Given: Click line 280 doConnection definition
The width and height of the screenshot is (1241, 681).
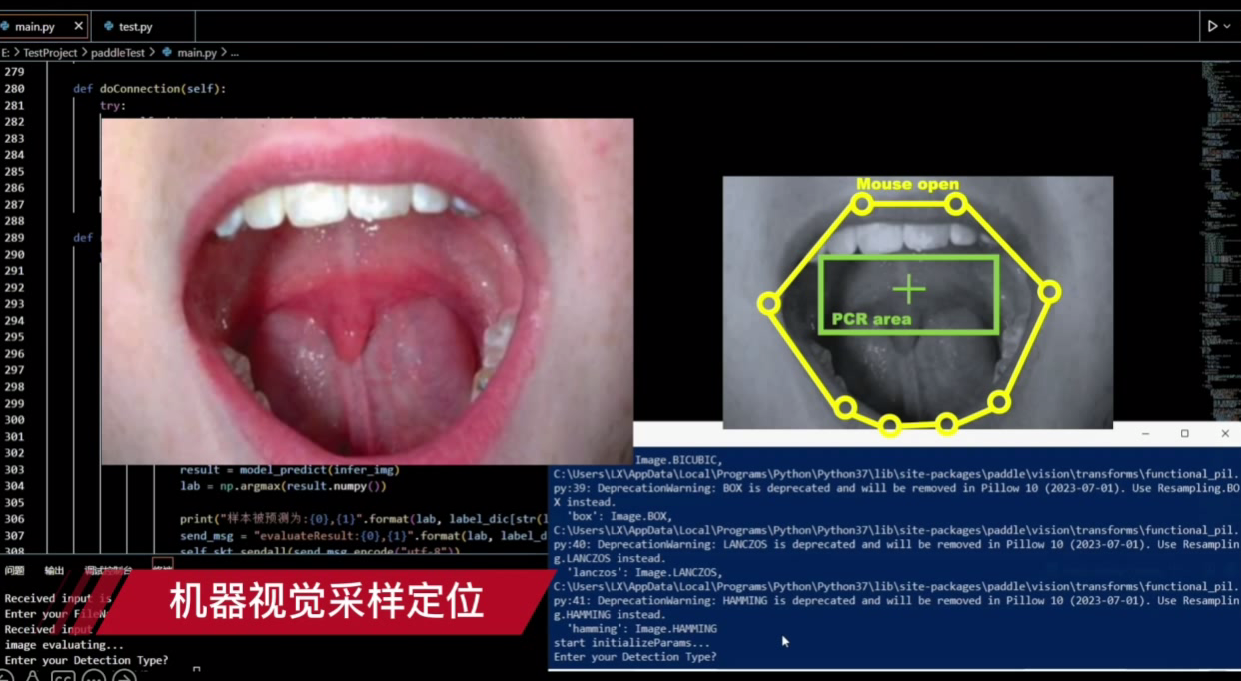Looking at the screenshot, I should pyautogui.click(x=163, y=89).
